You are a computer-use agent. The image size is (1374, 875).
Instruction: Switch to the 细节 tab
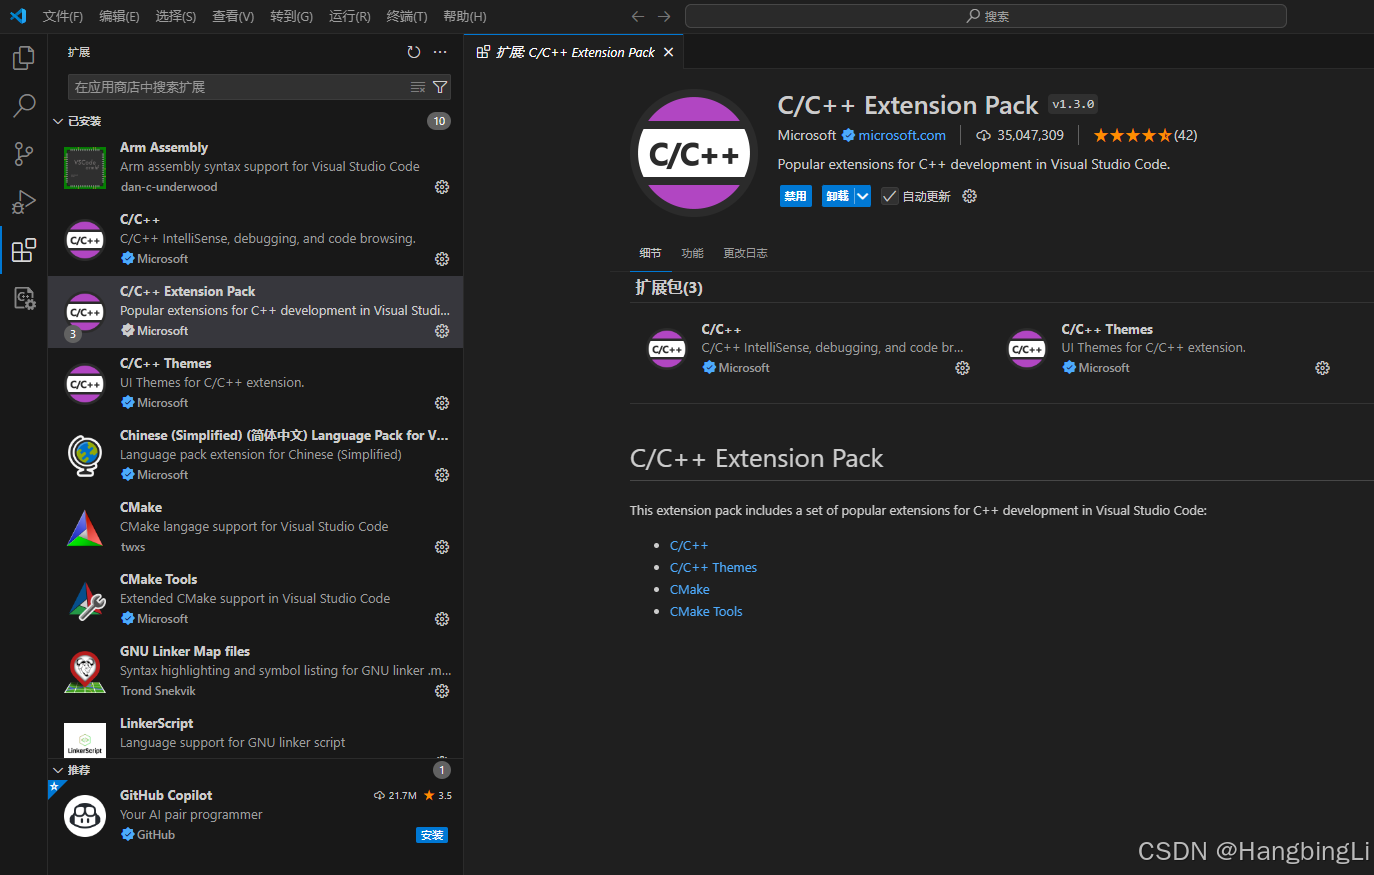pos(650,253)
